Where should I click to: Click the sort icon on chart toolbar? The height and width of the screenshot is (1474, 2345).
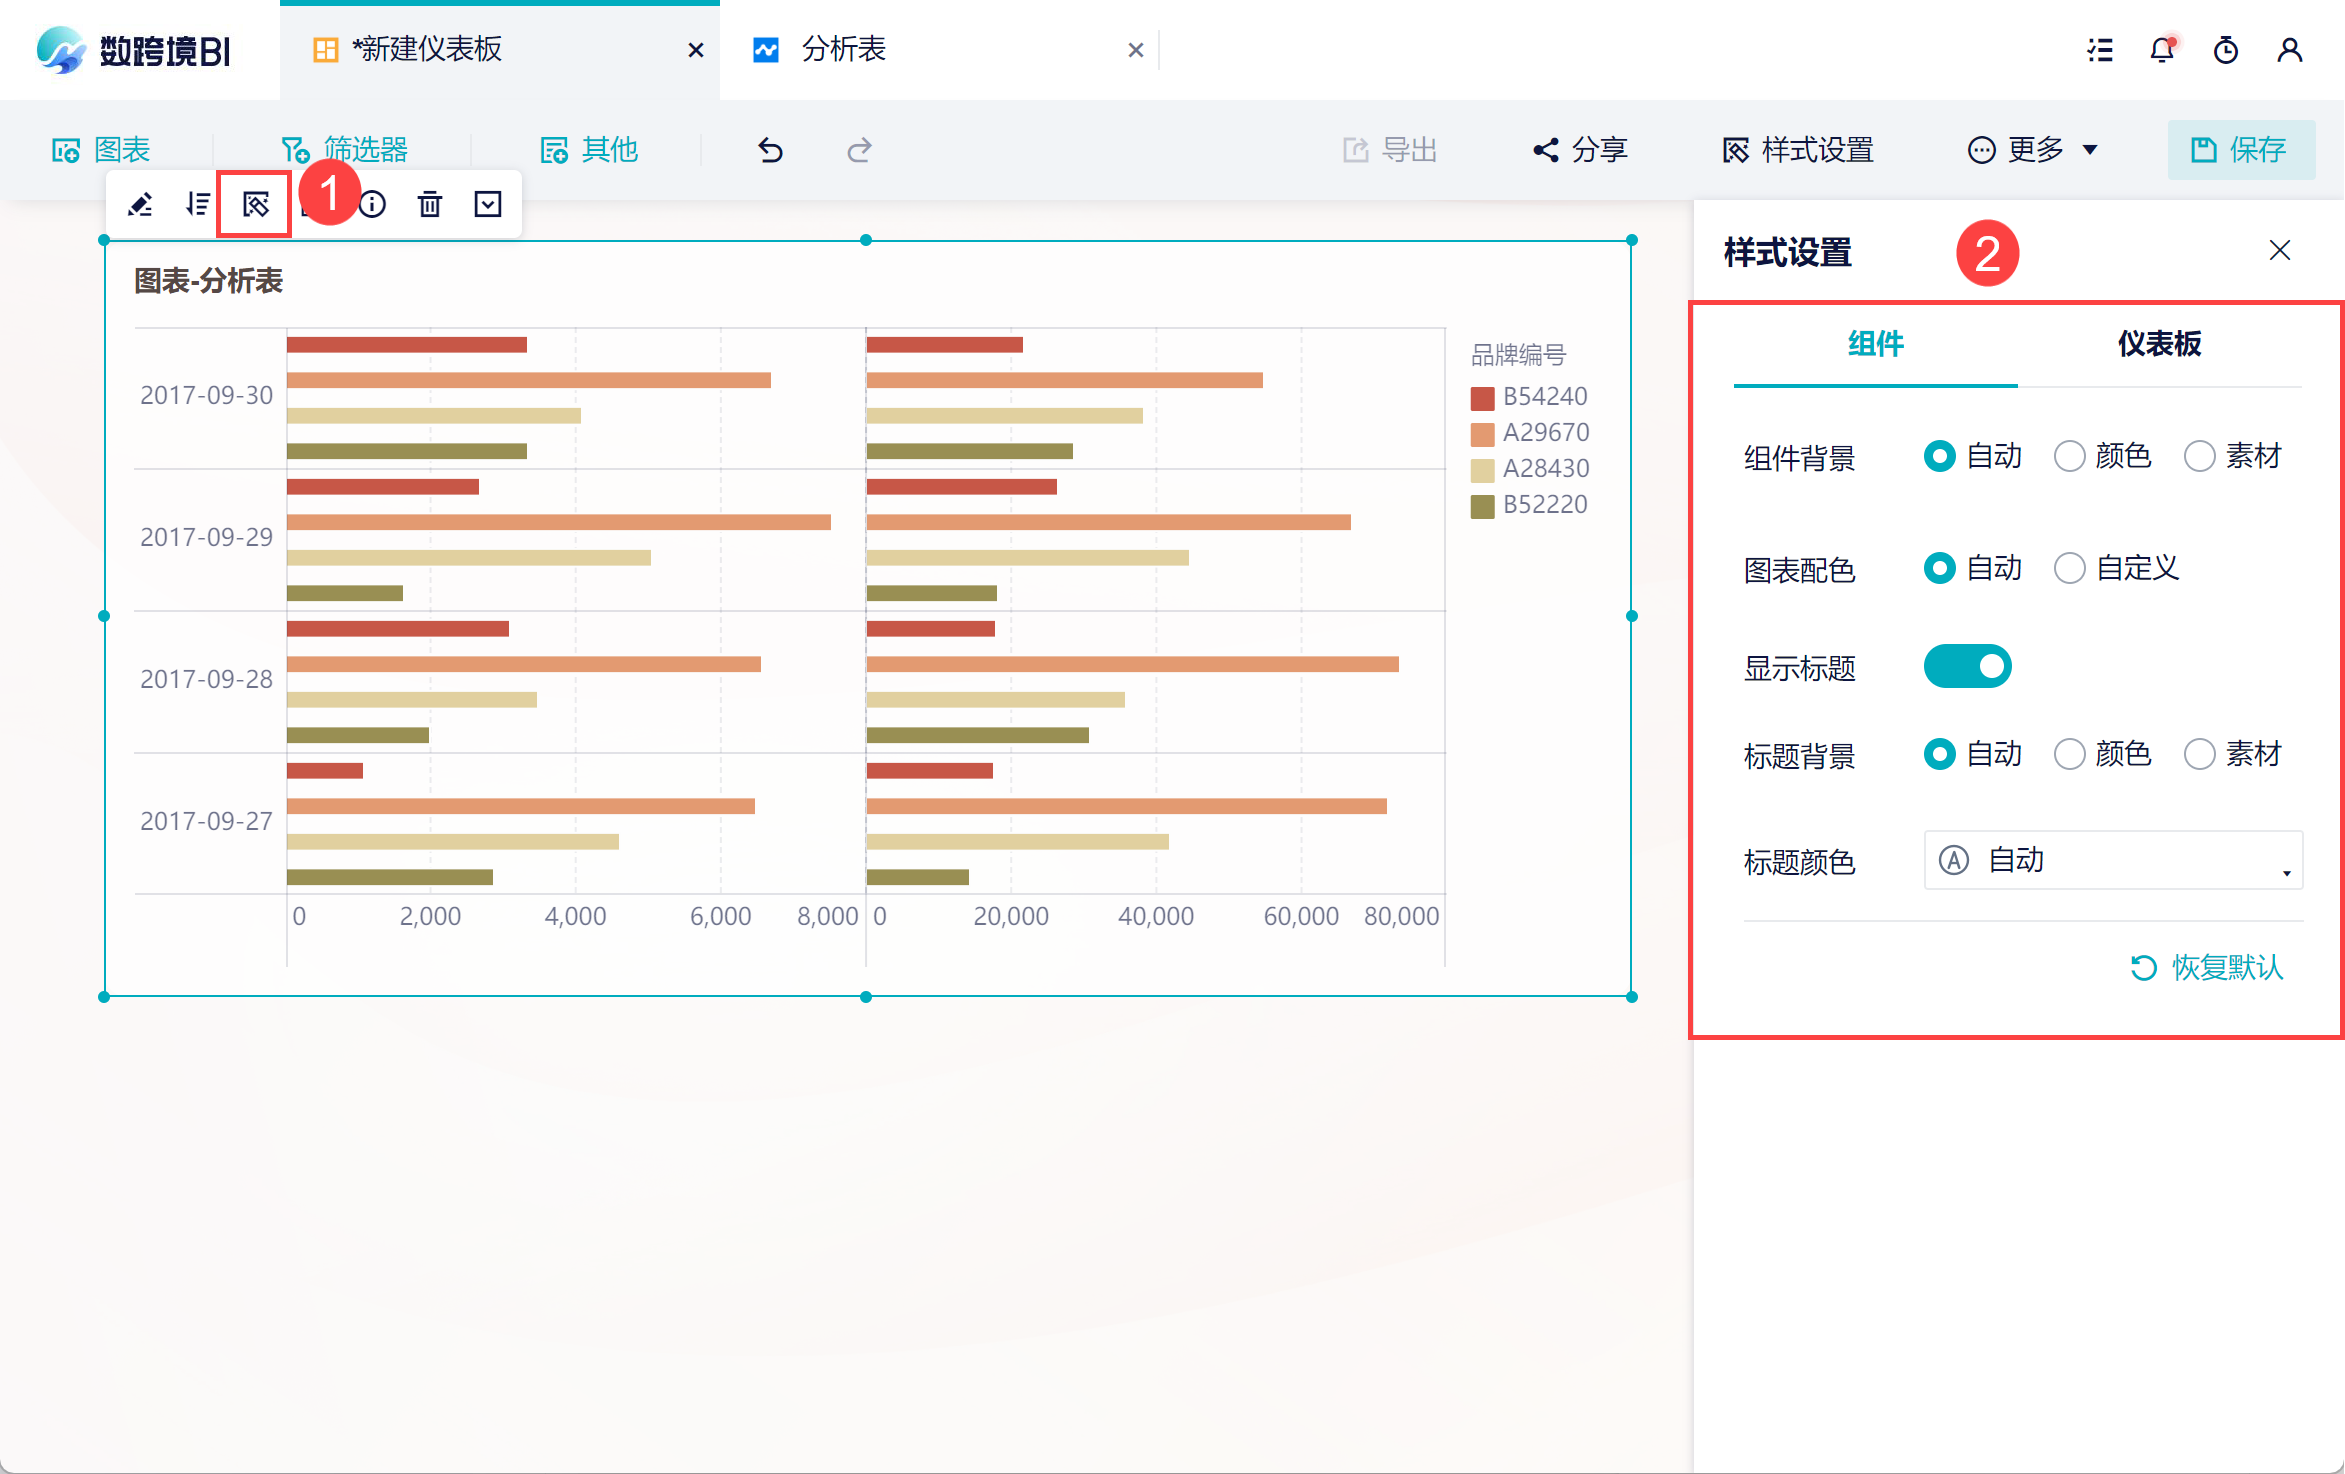click(198, 205)
